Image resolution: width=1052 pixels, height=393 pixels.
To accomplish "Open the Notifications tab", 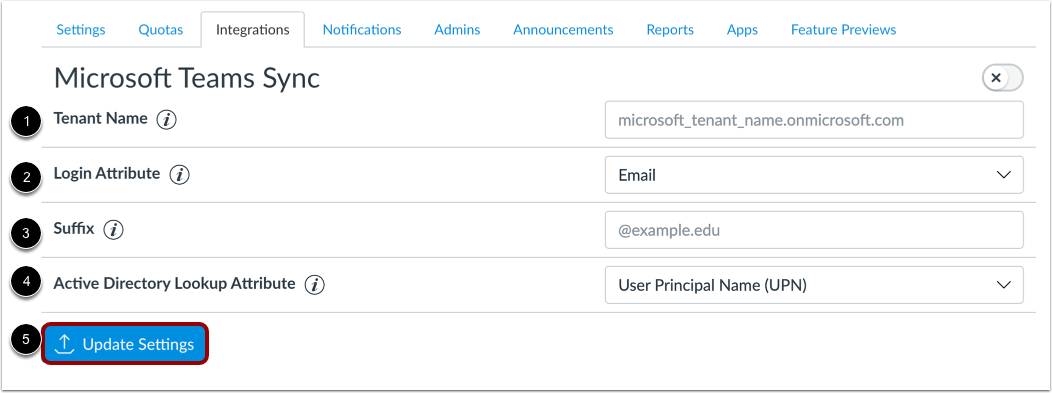I will [362, 30].
